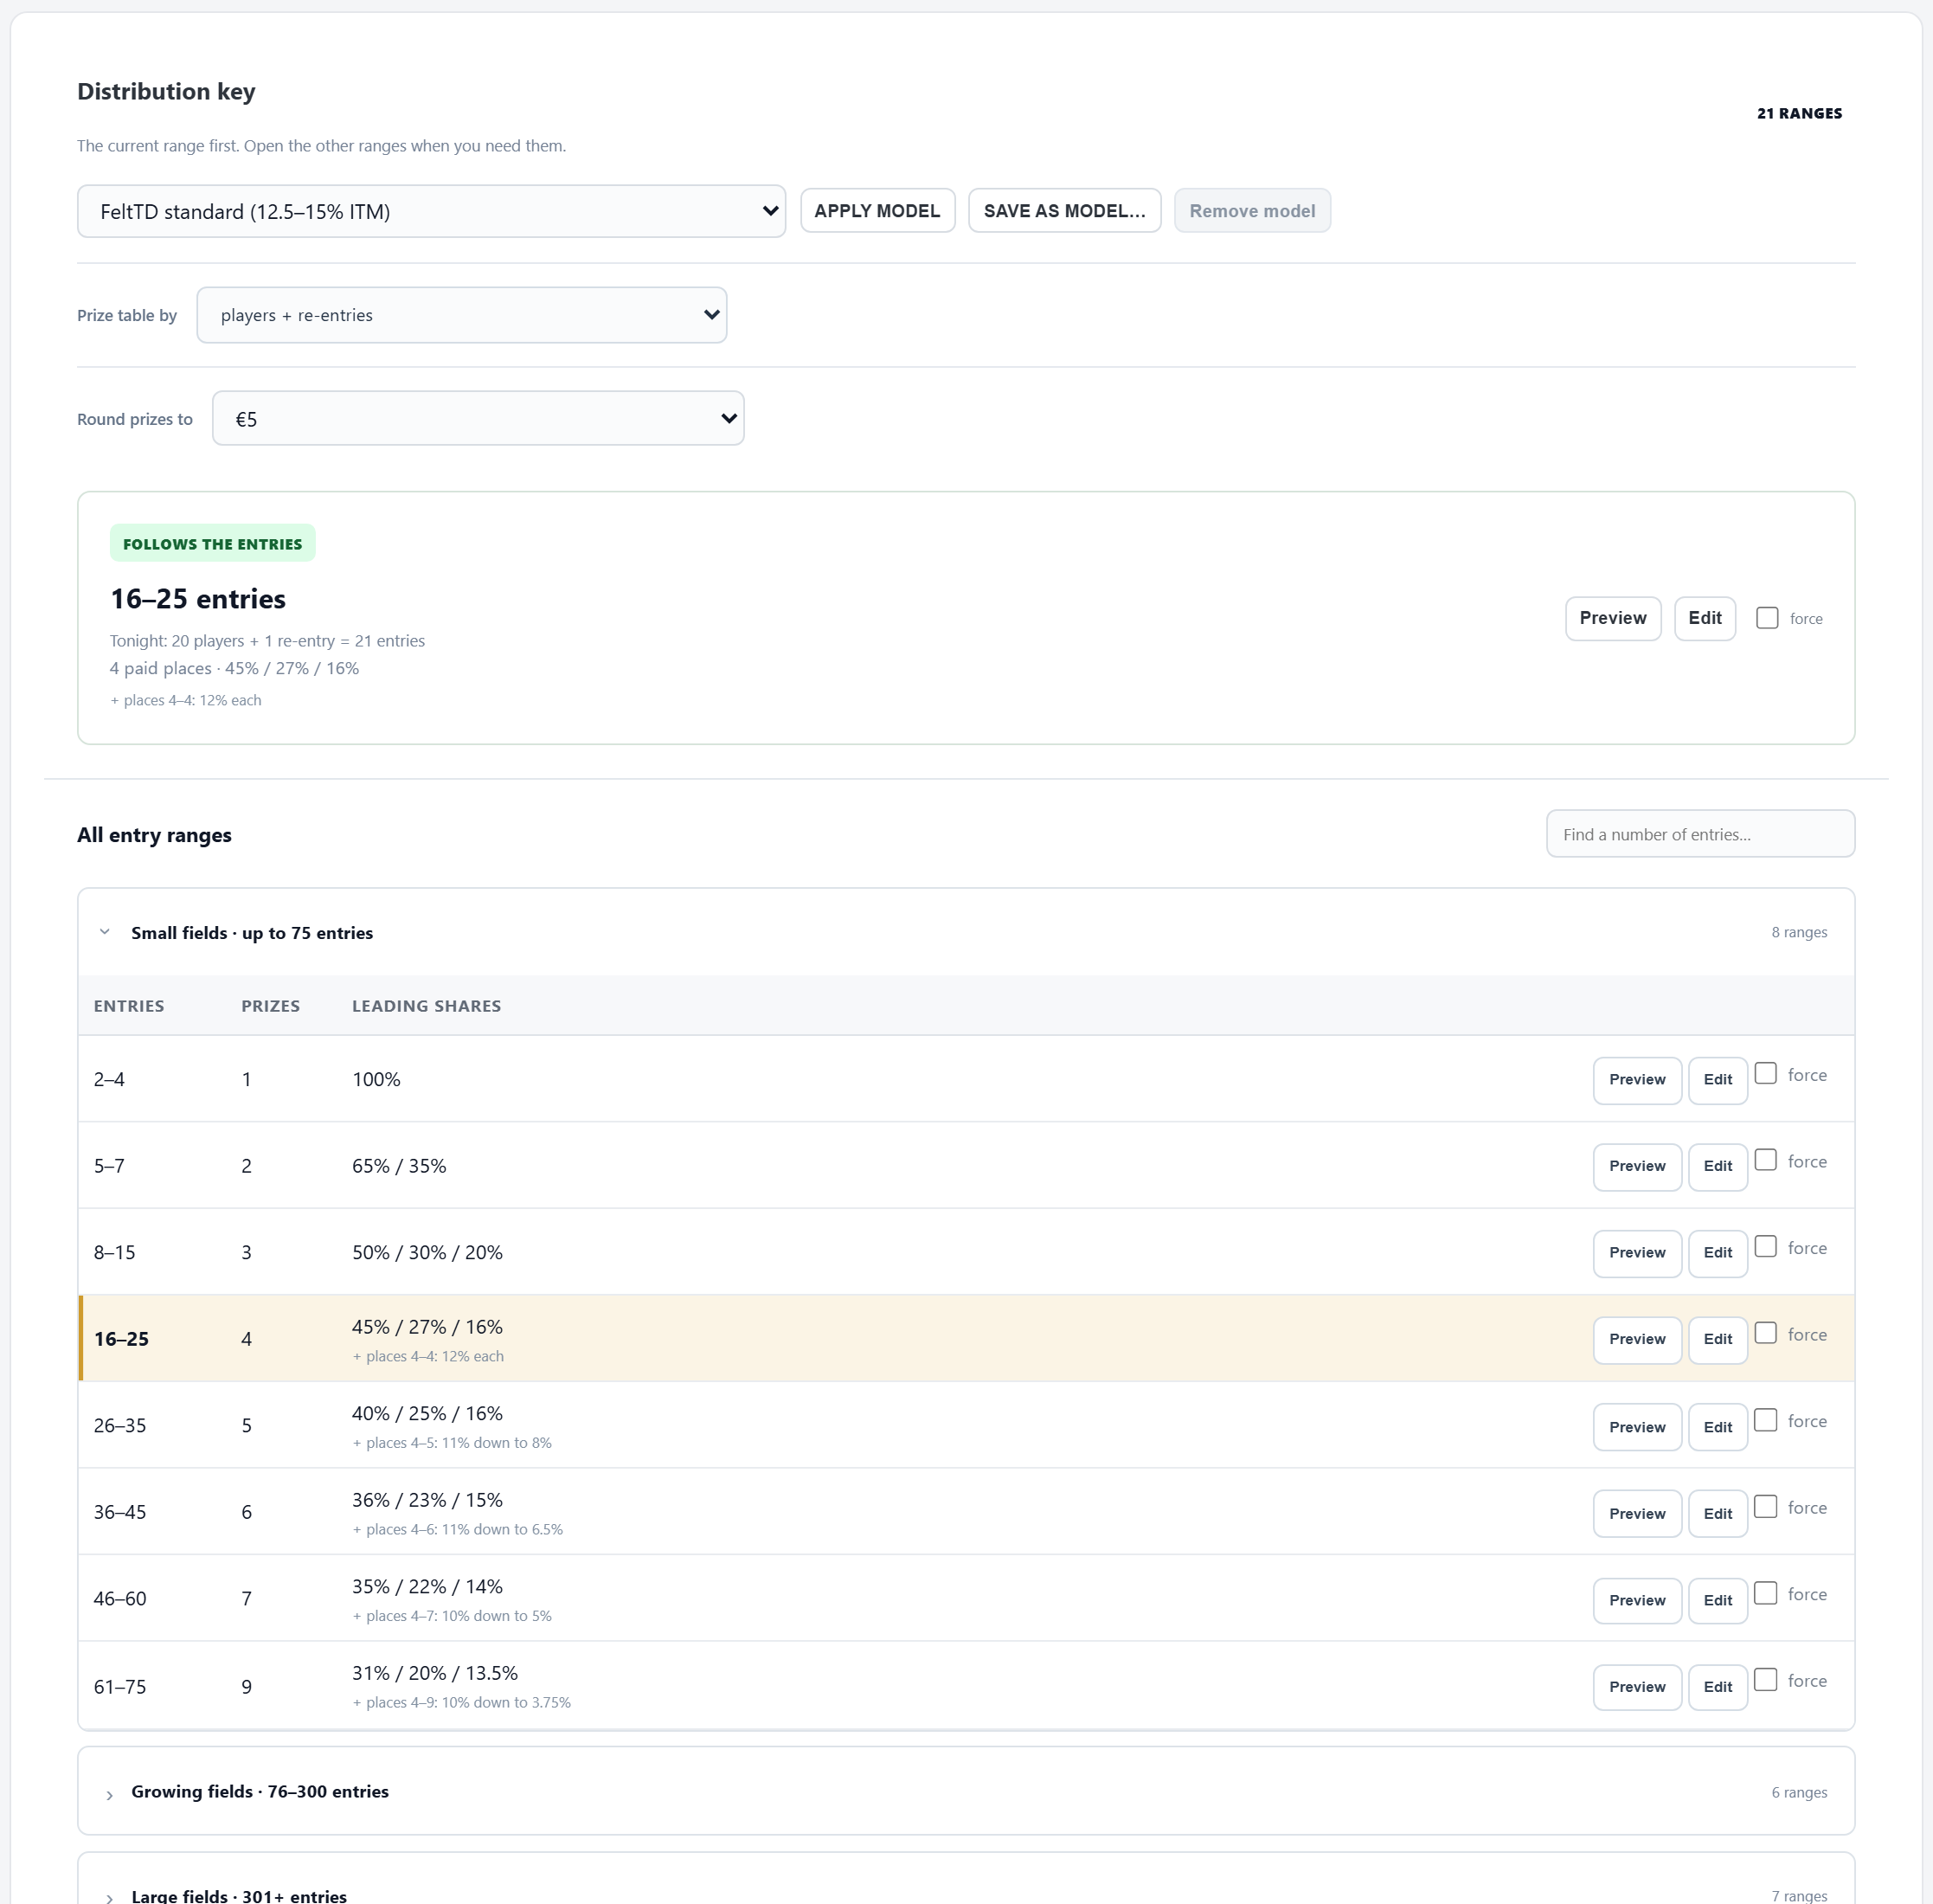This screenshot has width=1933, height=1904.
Task: Click the 21 RANGES label
Action: pos(1799,113)
